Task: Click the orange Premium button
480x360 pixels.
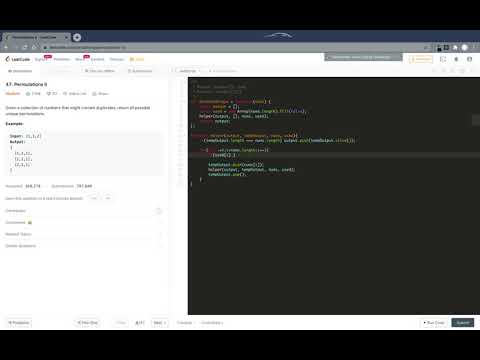Action: 421,59
